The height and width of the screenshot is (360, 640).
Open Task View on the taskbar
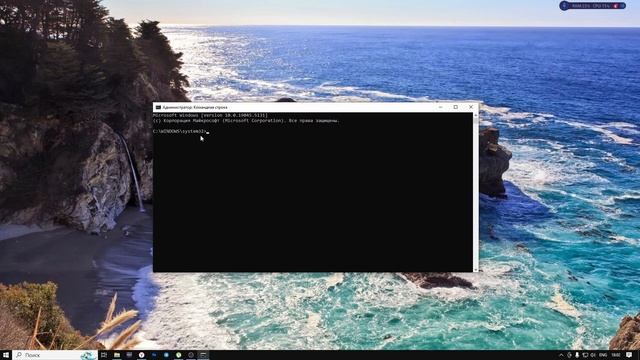coord(104,355)
